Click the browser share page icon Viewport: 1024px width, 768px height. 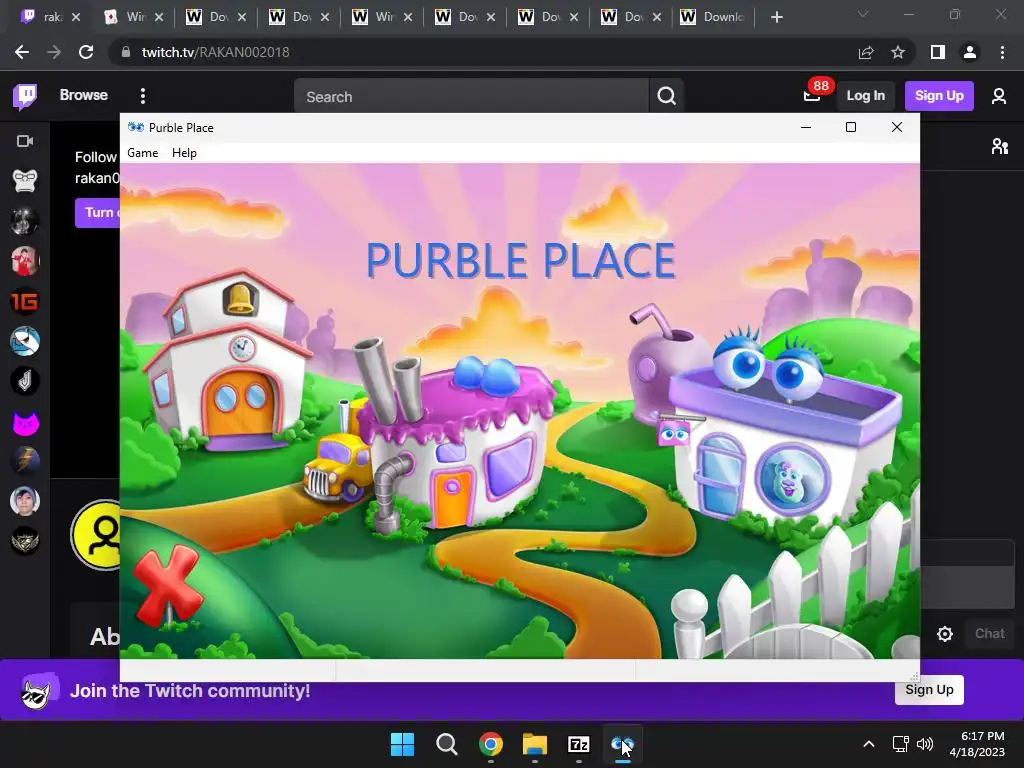(866, 52)
